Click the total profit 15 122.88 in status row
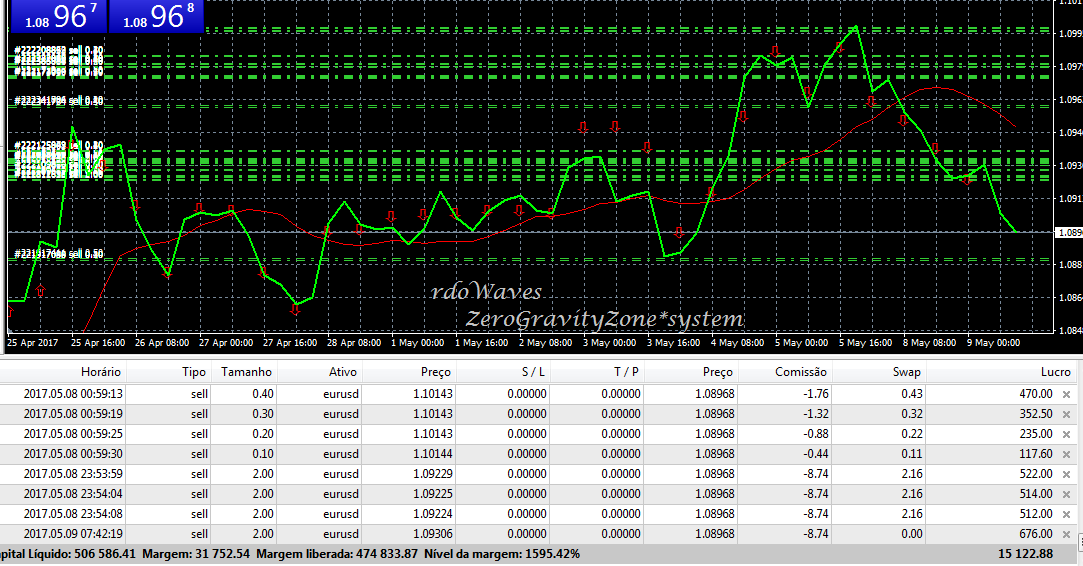This screenshot has width=1083, height=566. 1026,554
